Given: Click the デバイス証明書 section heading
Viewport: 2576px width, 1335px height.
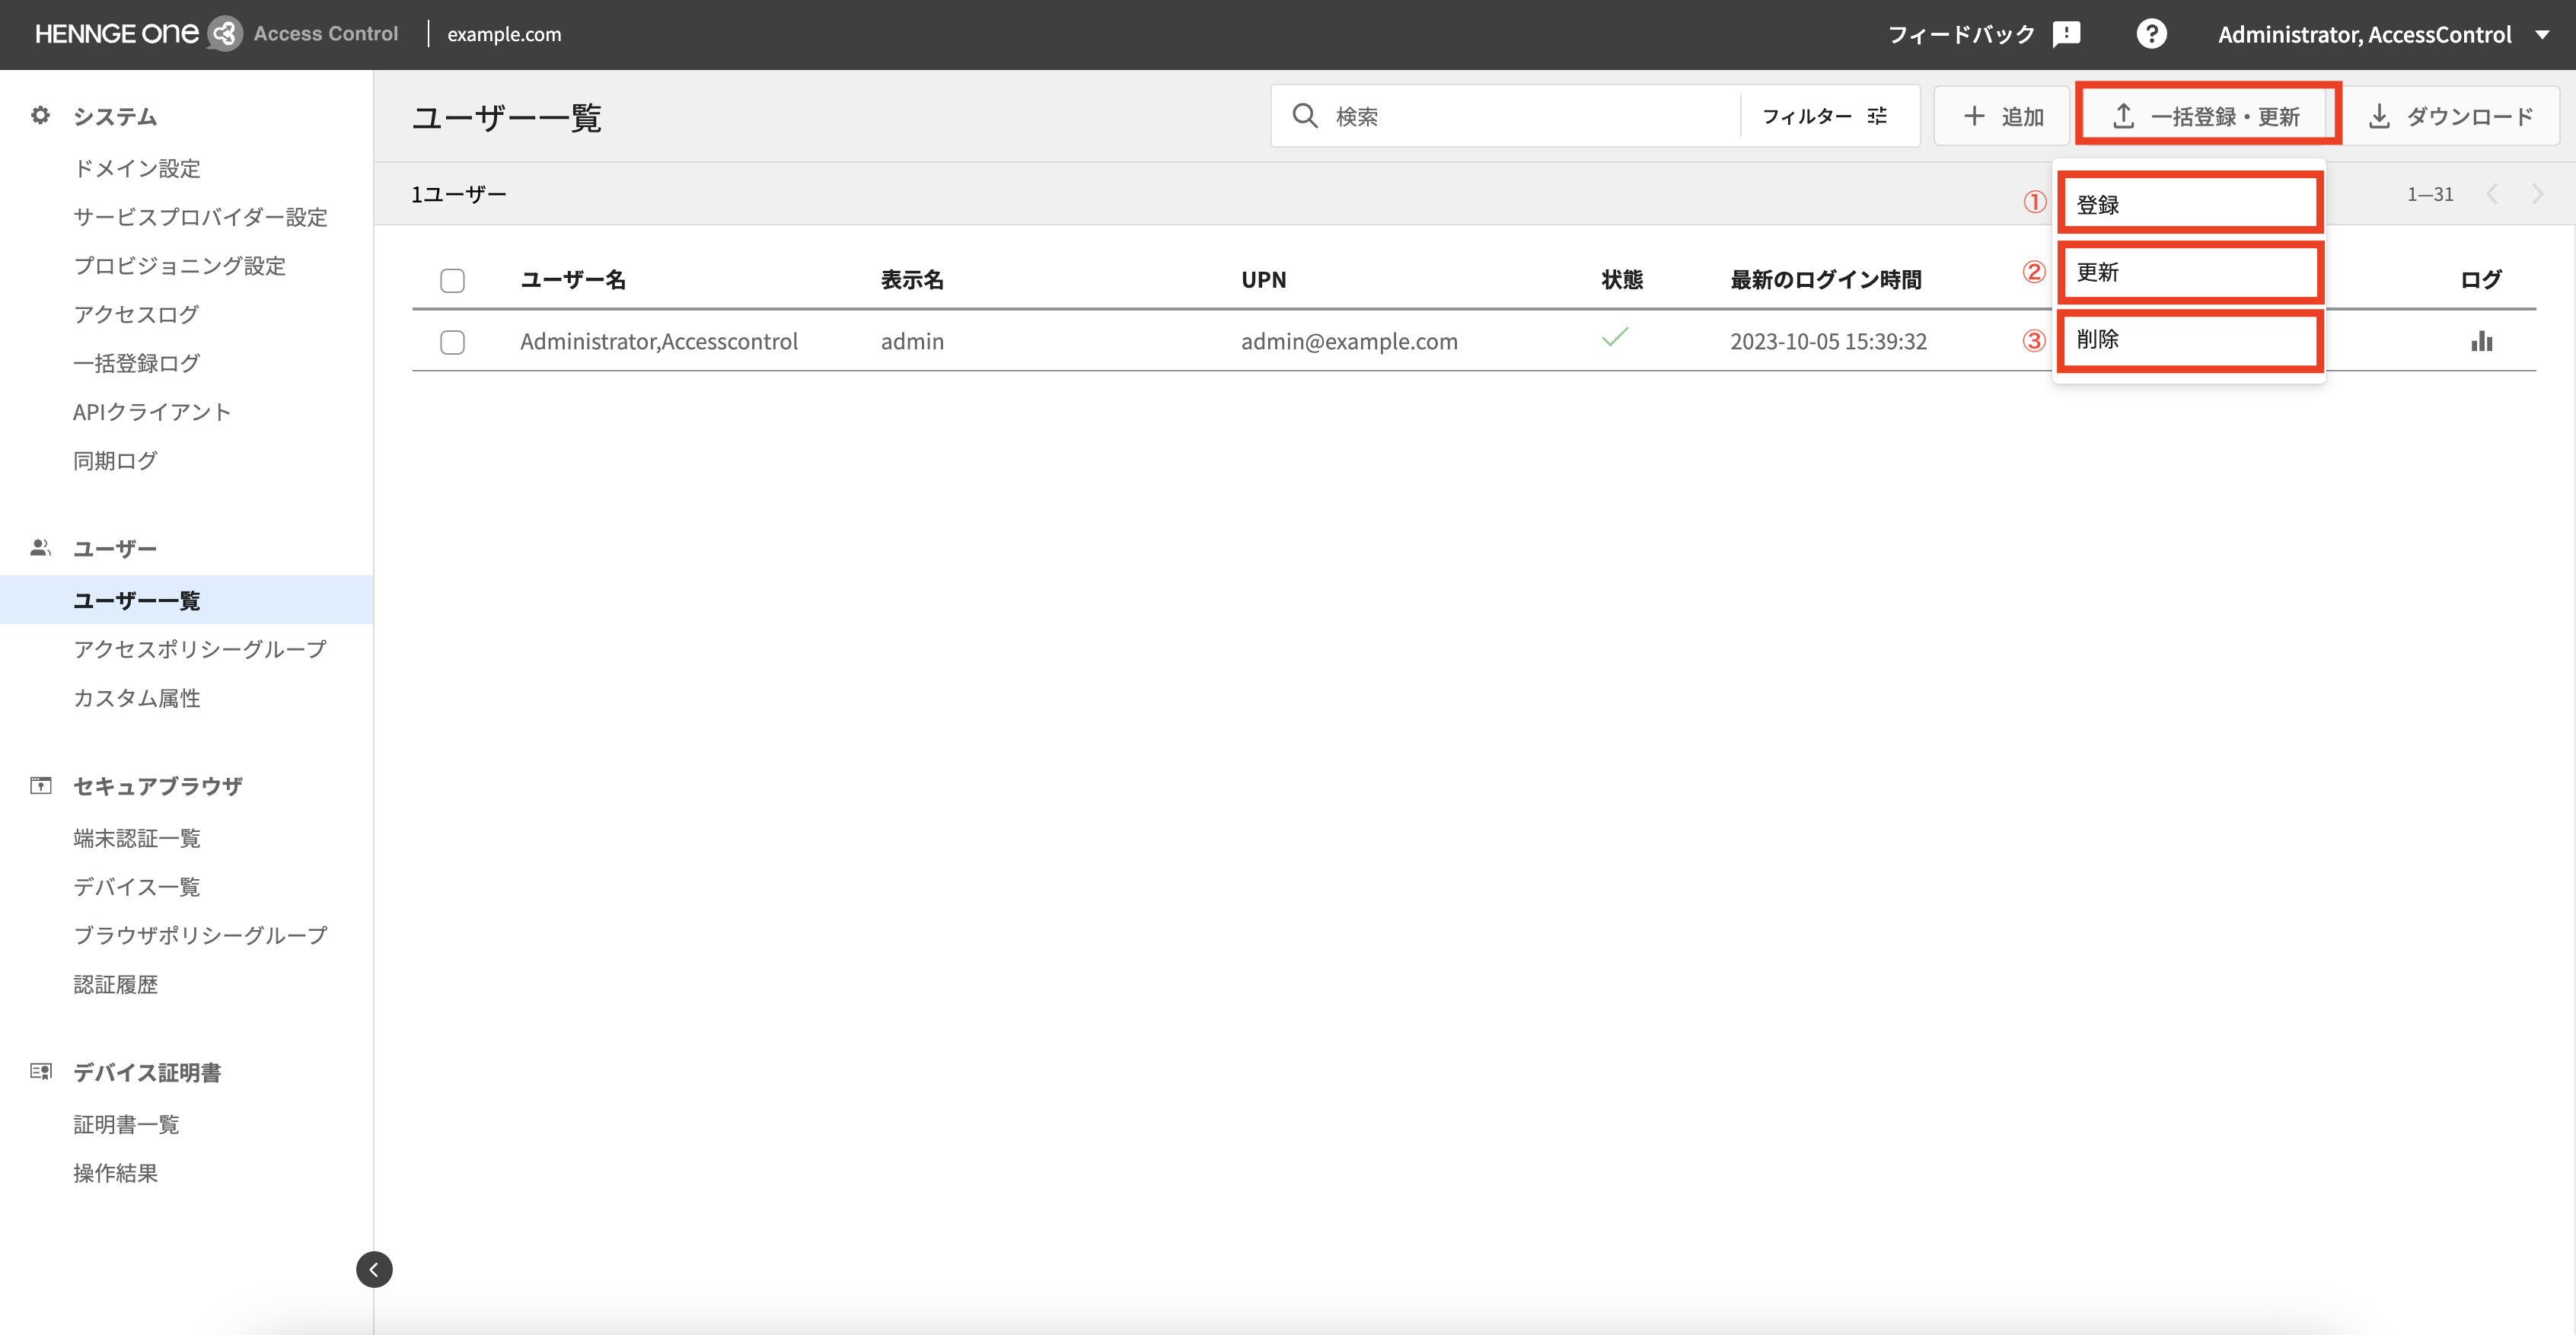Looking at the screenshot, I should tap(147, 1072).
